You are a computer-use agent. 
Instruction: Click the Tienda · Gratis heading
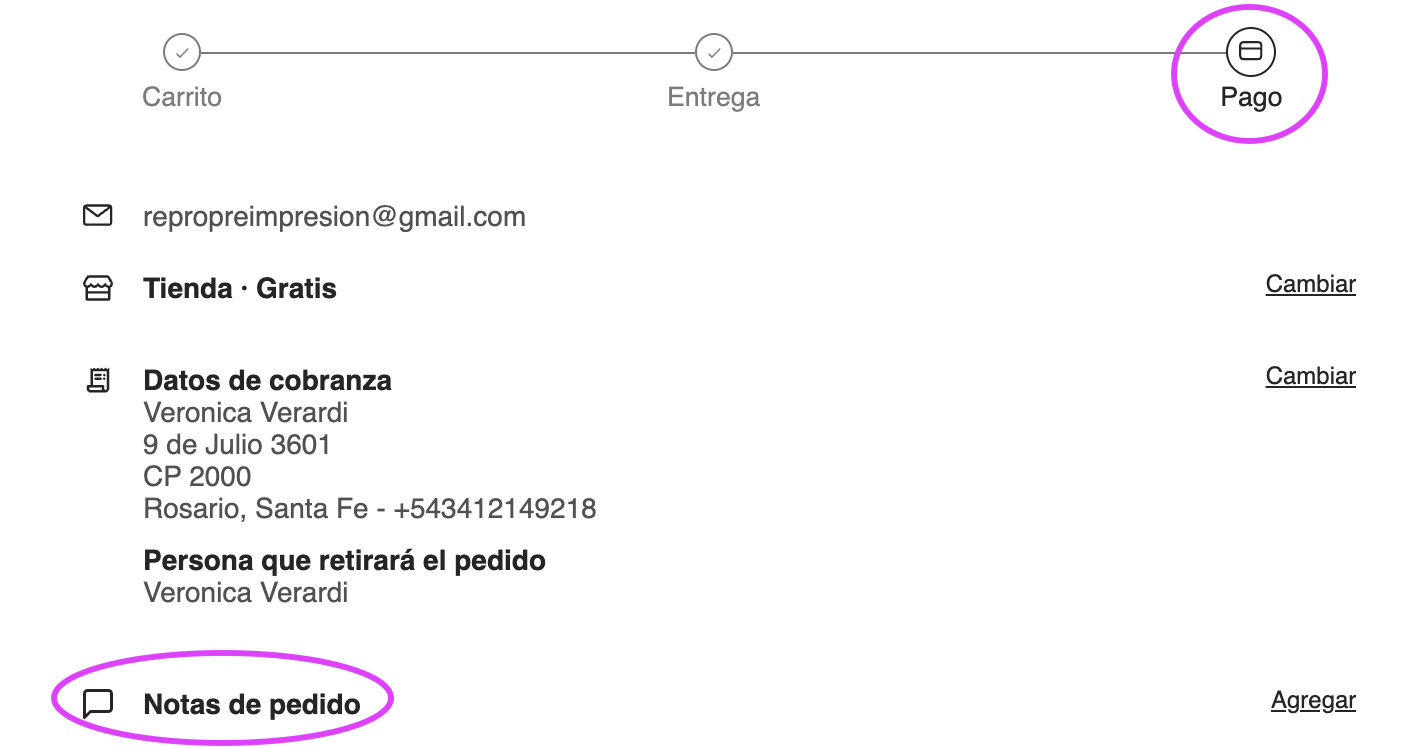tap(240, 289)
